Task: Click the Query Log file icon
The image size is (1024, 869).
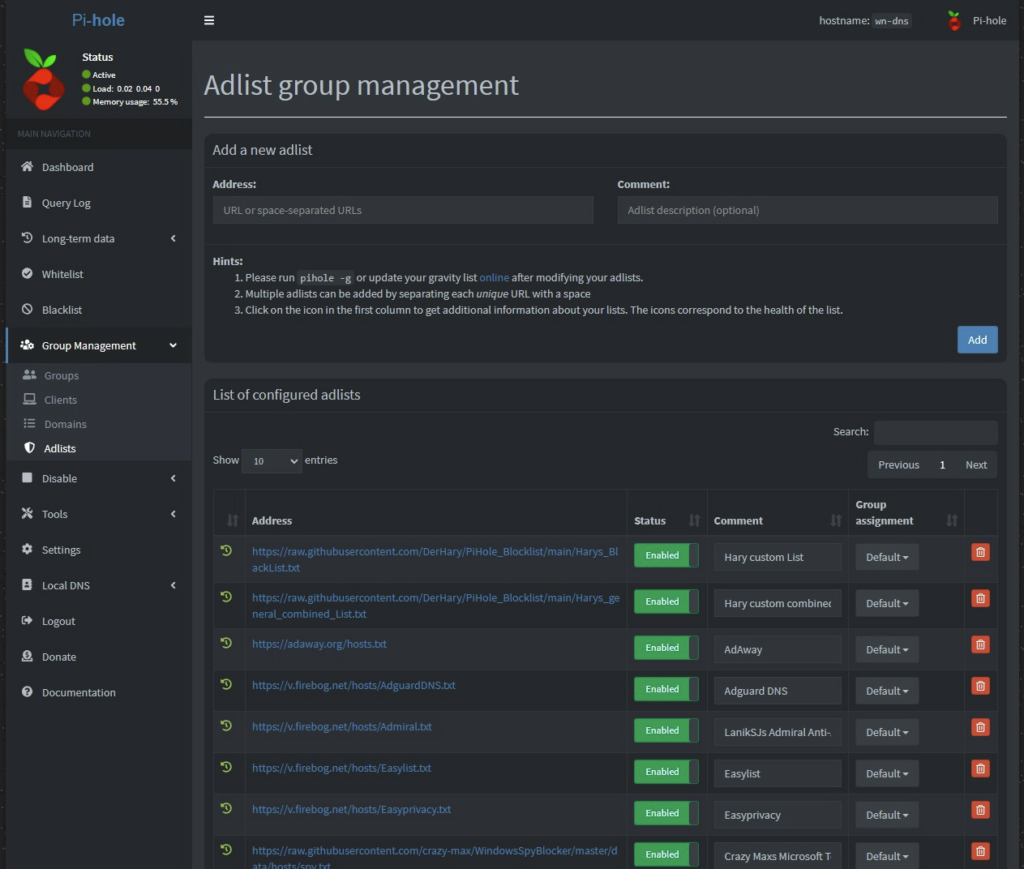Action: click(27, 202)
